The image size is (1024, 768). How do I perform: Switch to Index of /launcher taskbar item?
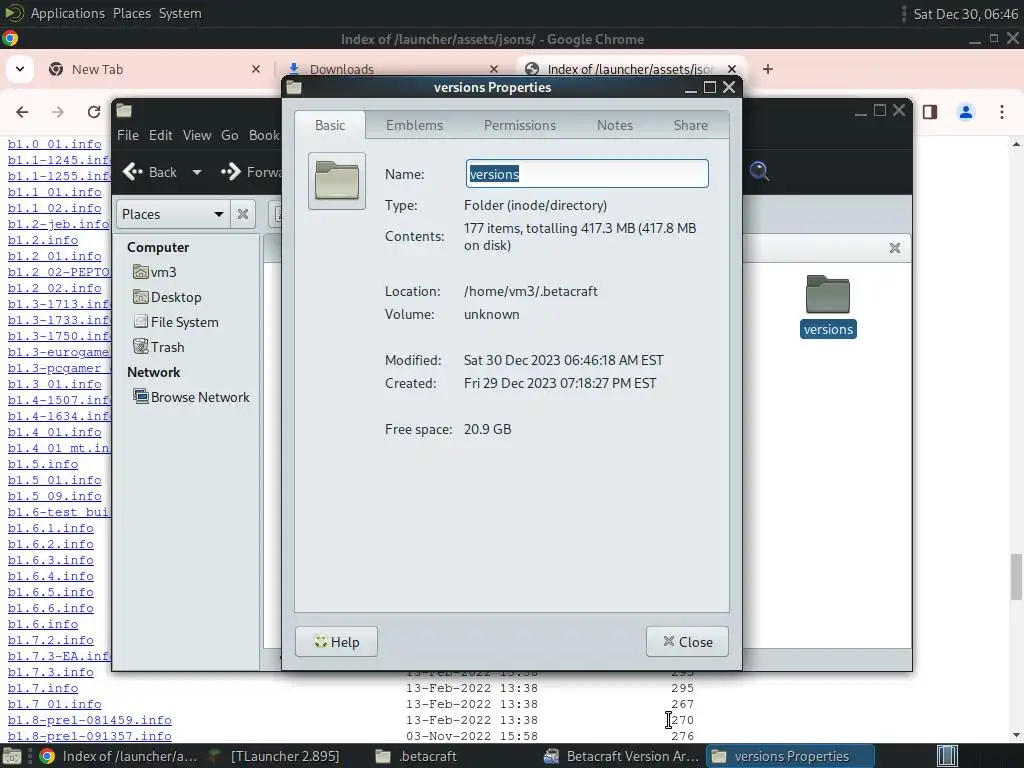118,756
